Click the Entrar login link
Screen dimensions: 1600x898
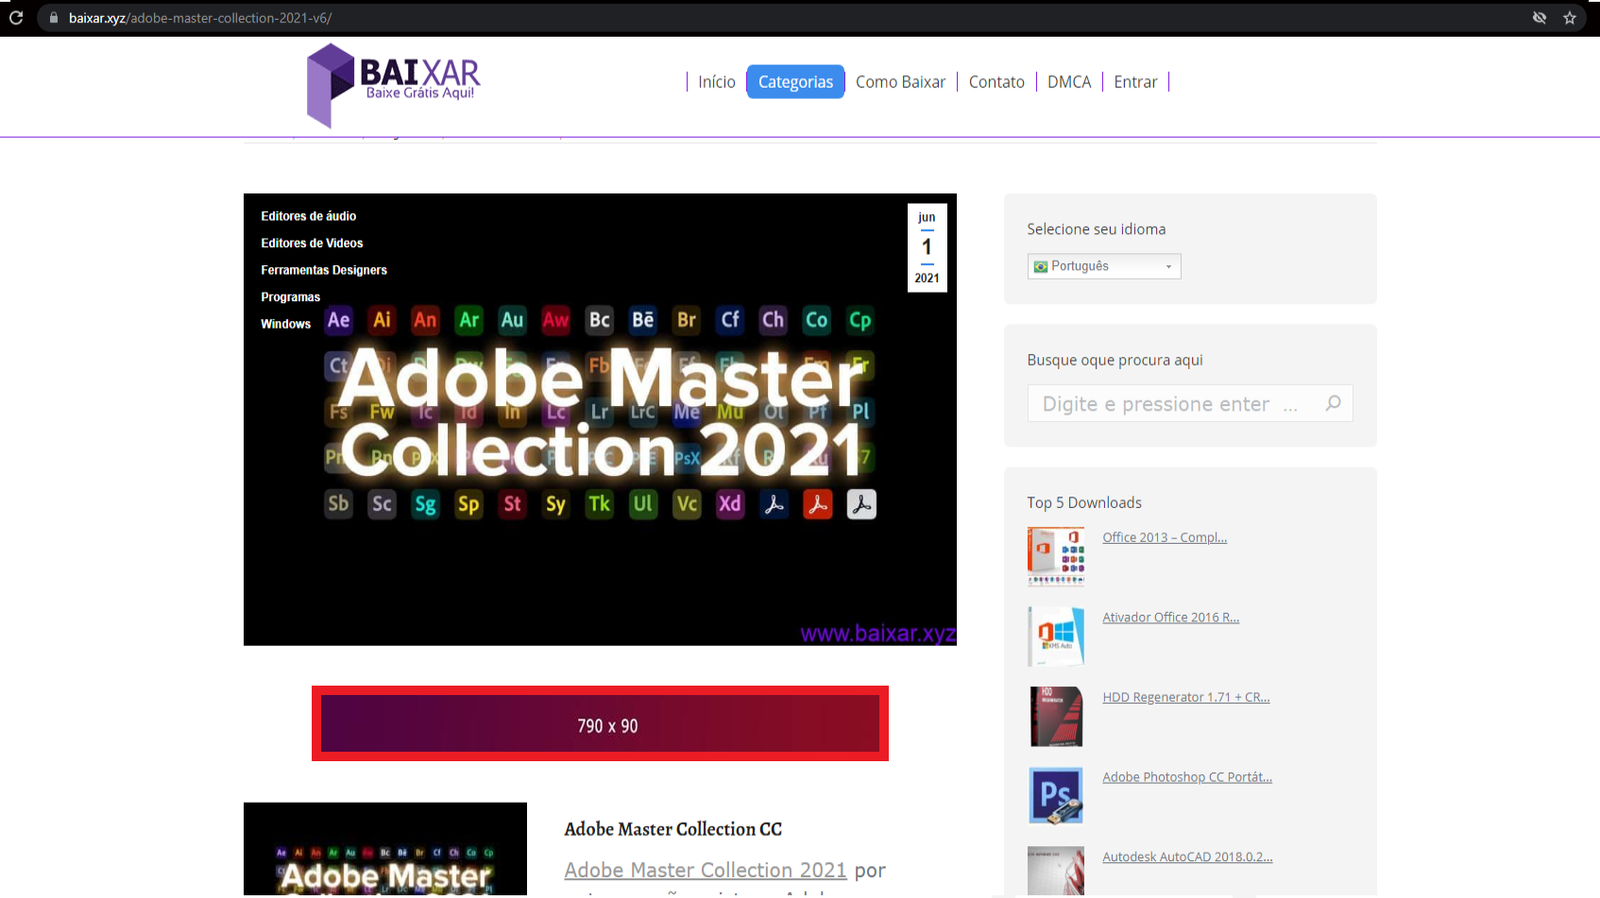1135,82
